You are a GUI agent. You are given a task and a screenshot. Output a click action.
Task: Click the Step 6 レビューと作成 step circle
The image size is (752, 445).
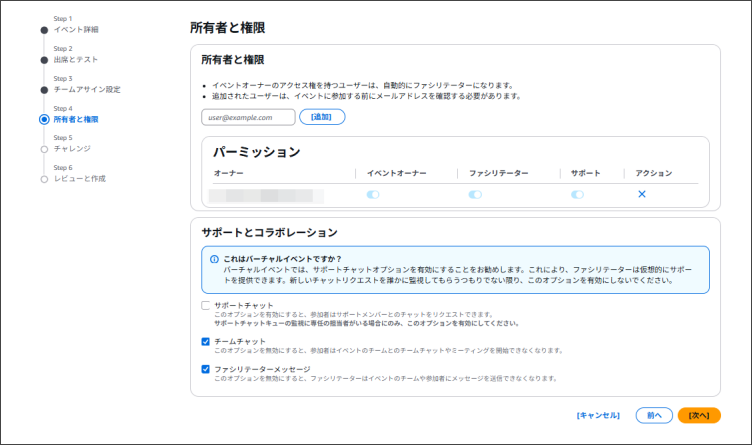point(44,179)
